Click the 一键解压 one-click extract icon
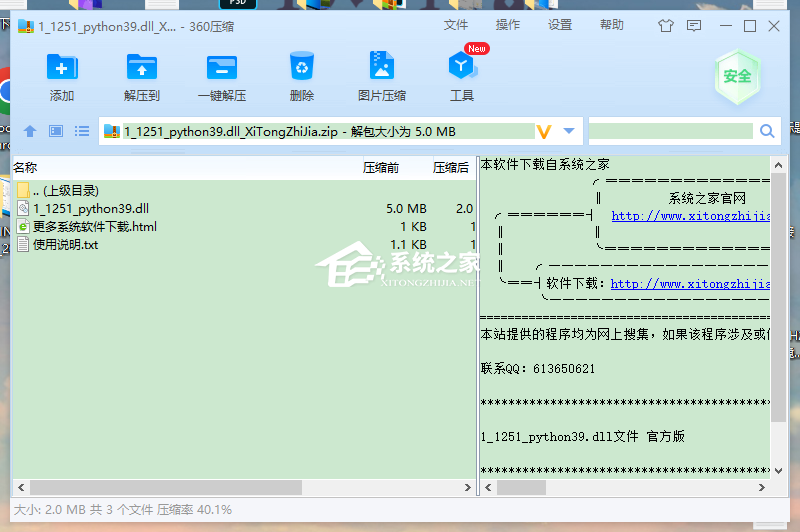The width and height of the screenshot is (800, 532). [222, 67]
